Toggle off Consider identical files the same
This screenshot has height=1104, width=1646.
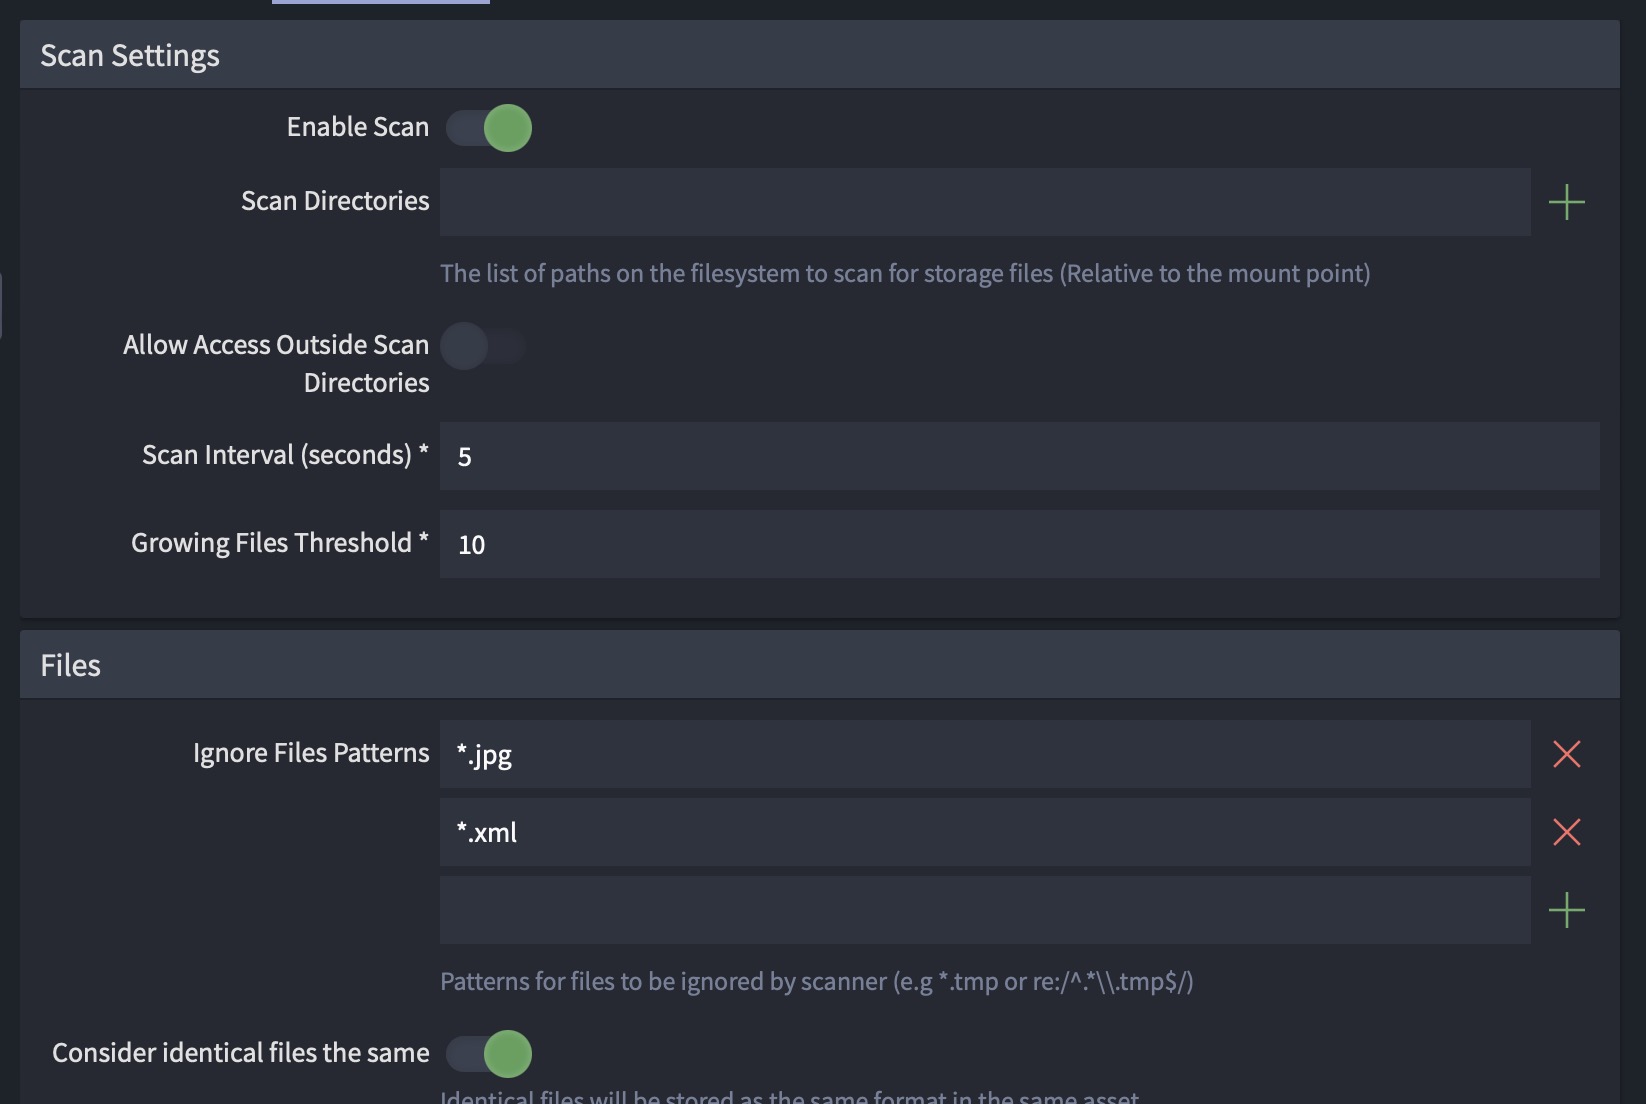489,1054
